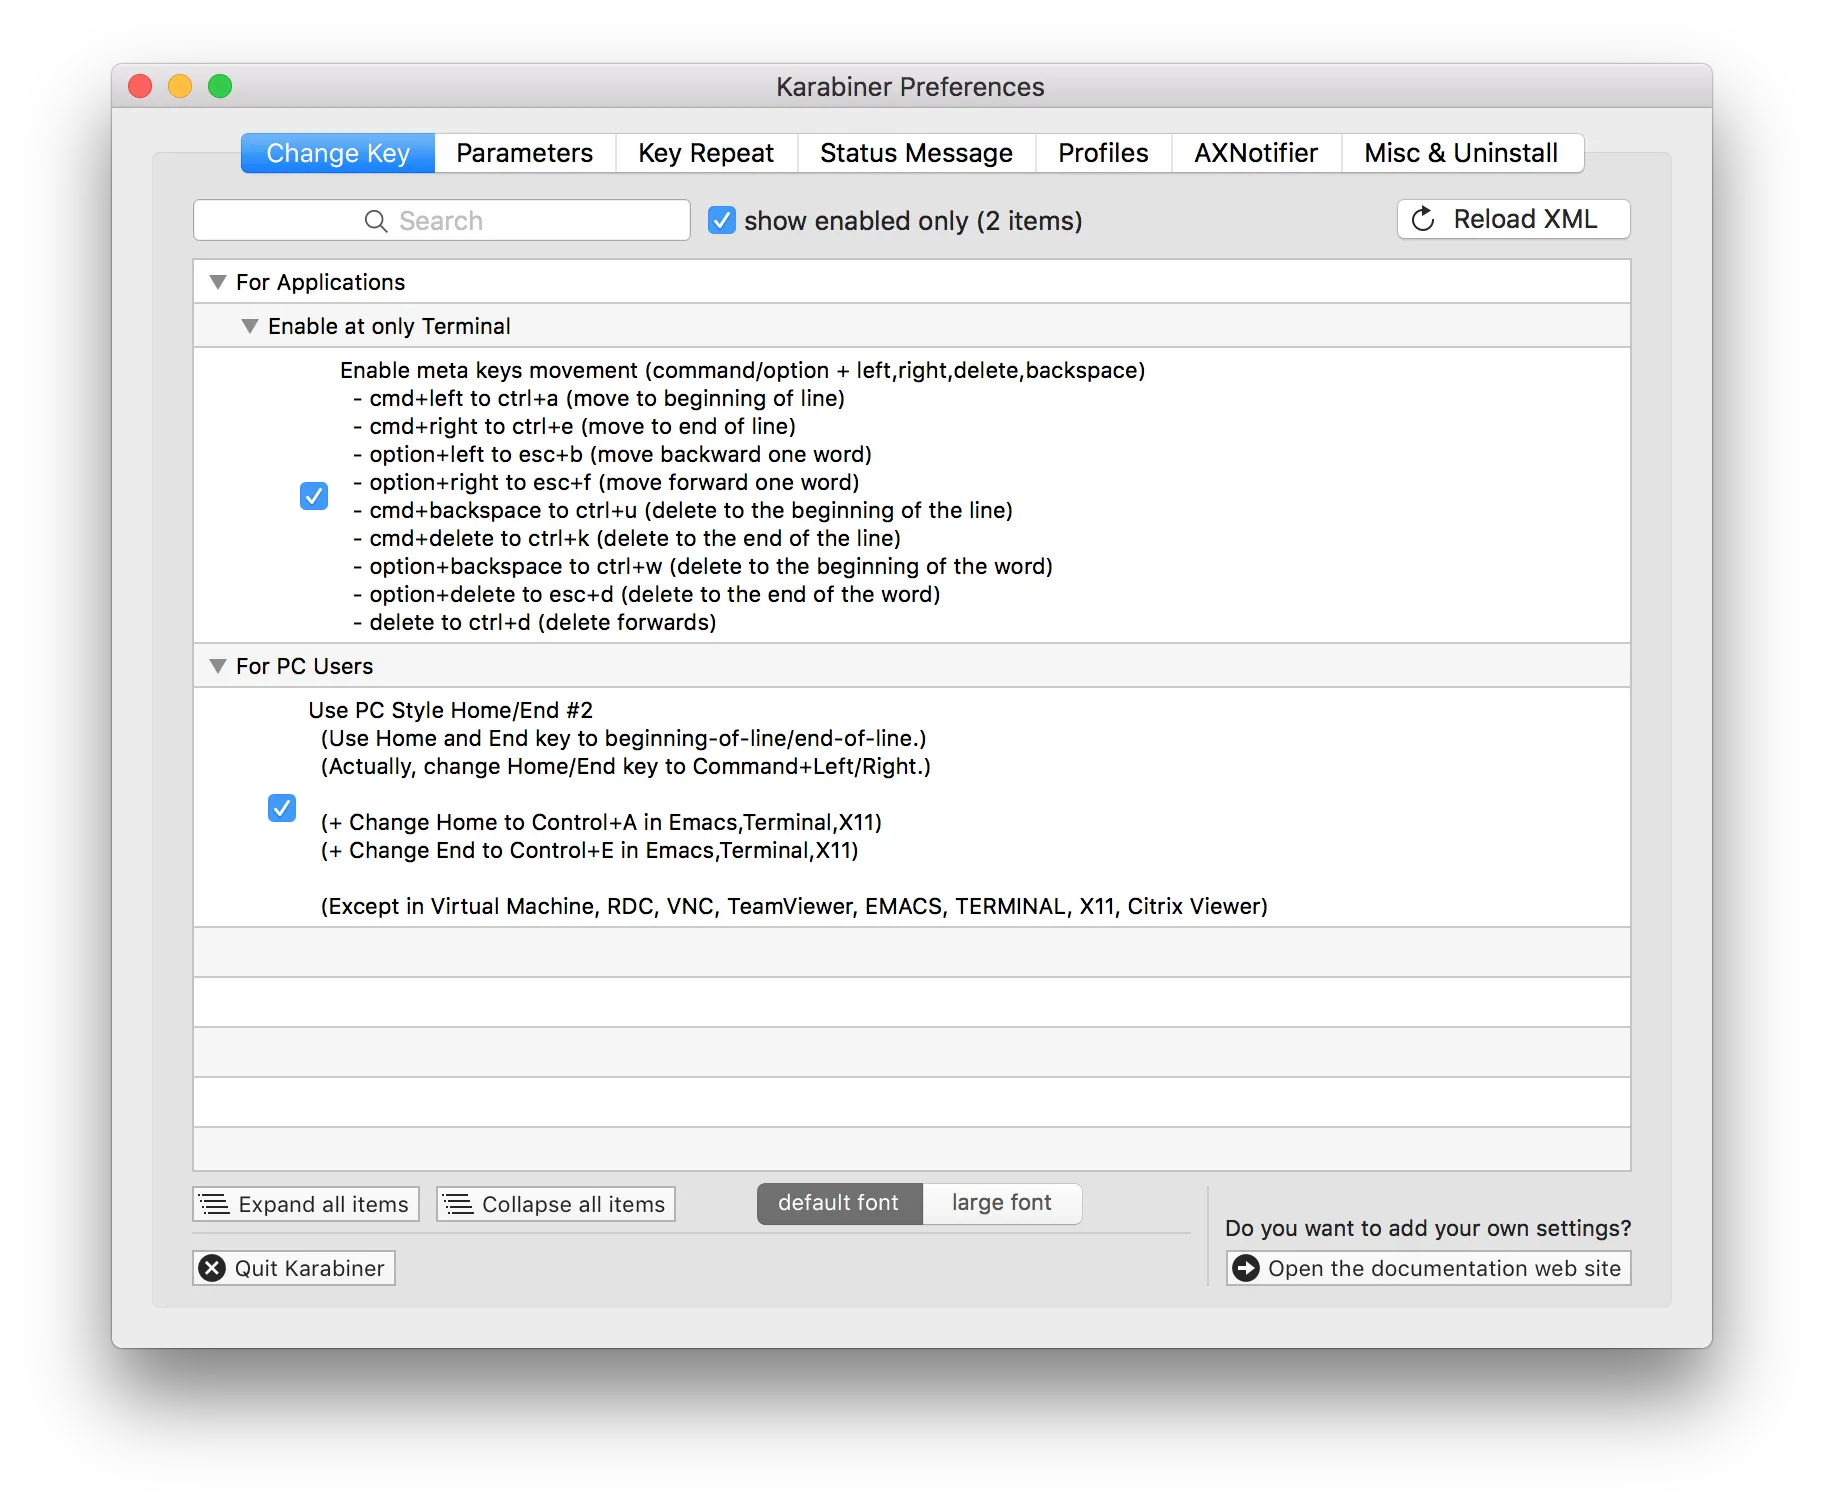Click 'Do you want to add your own settings?' text
This screenshot has width=1824, height=1508.
point(1428,1228)
